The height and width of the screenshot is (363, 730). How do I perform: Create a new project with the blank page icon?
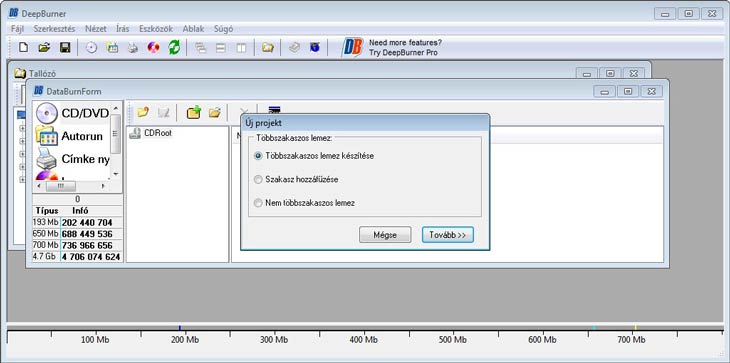23,47
